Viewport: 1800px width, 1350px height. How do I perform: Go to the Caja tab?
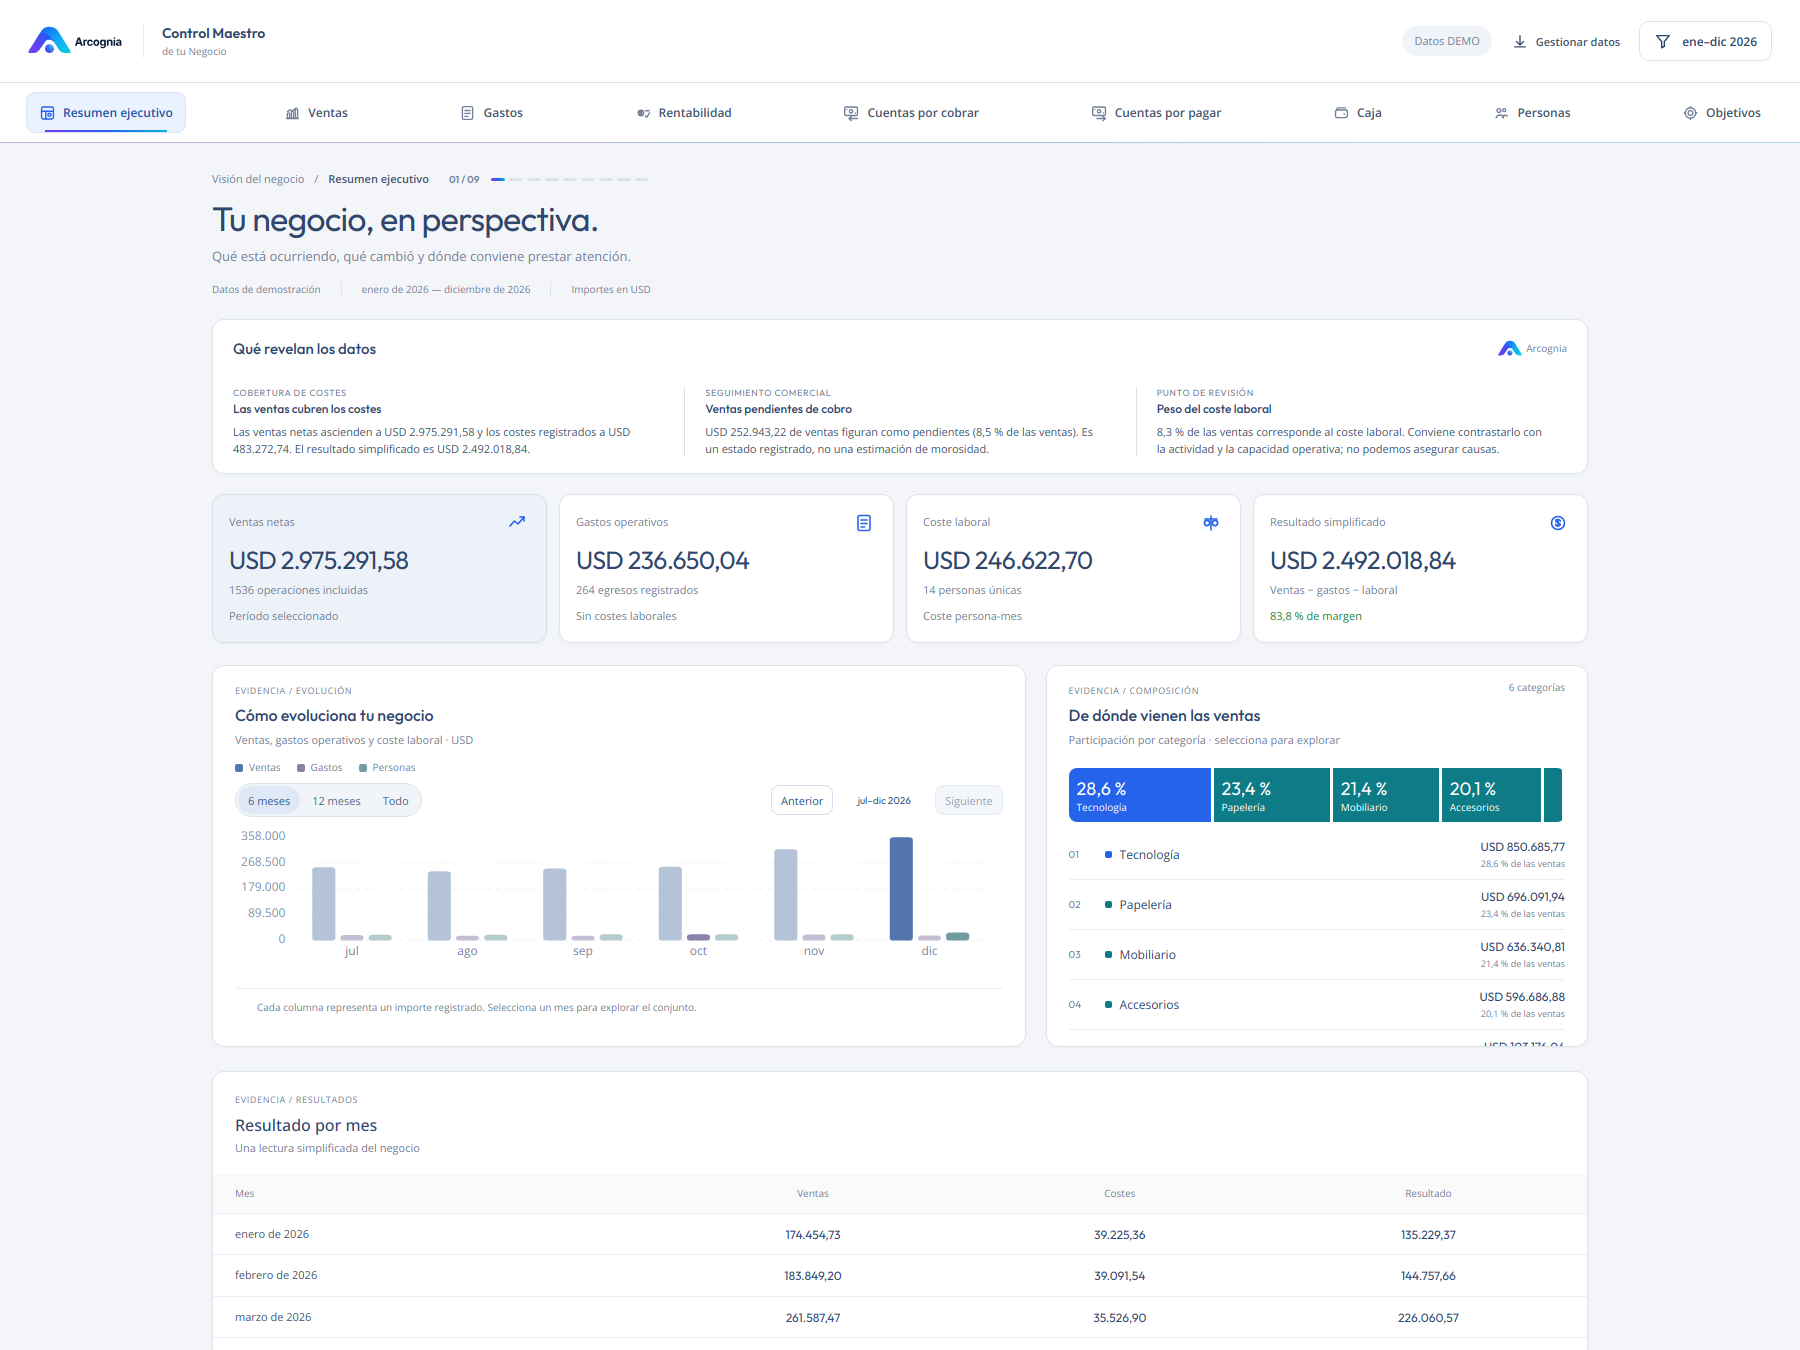tap(1358, 113)
